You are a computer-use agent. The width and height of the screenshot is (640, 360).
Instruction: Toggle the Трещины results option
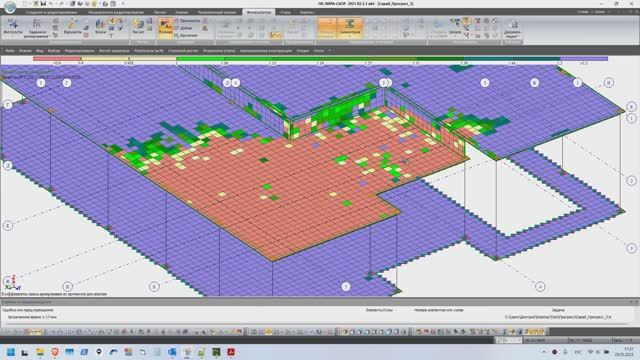pyautogui.click(x=186, y=36)
